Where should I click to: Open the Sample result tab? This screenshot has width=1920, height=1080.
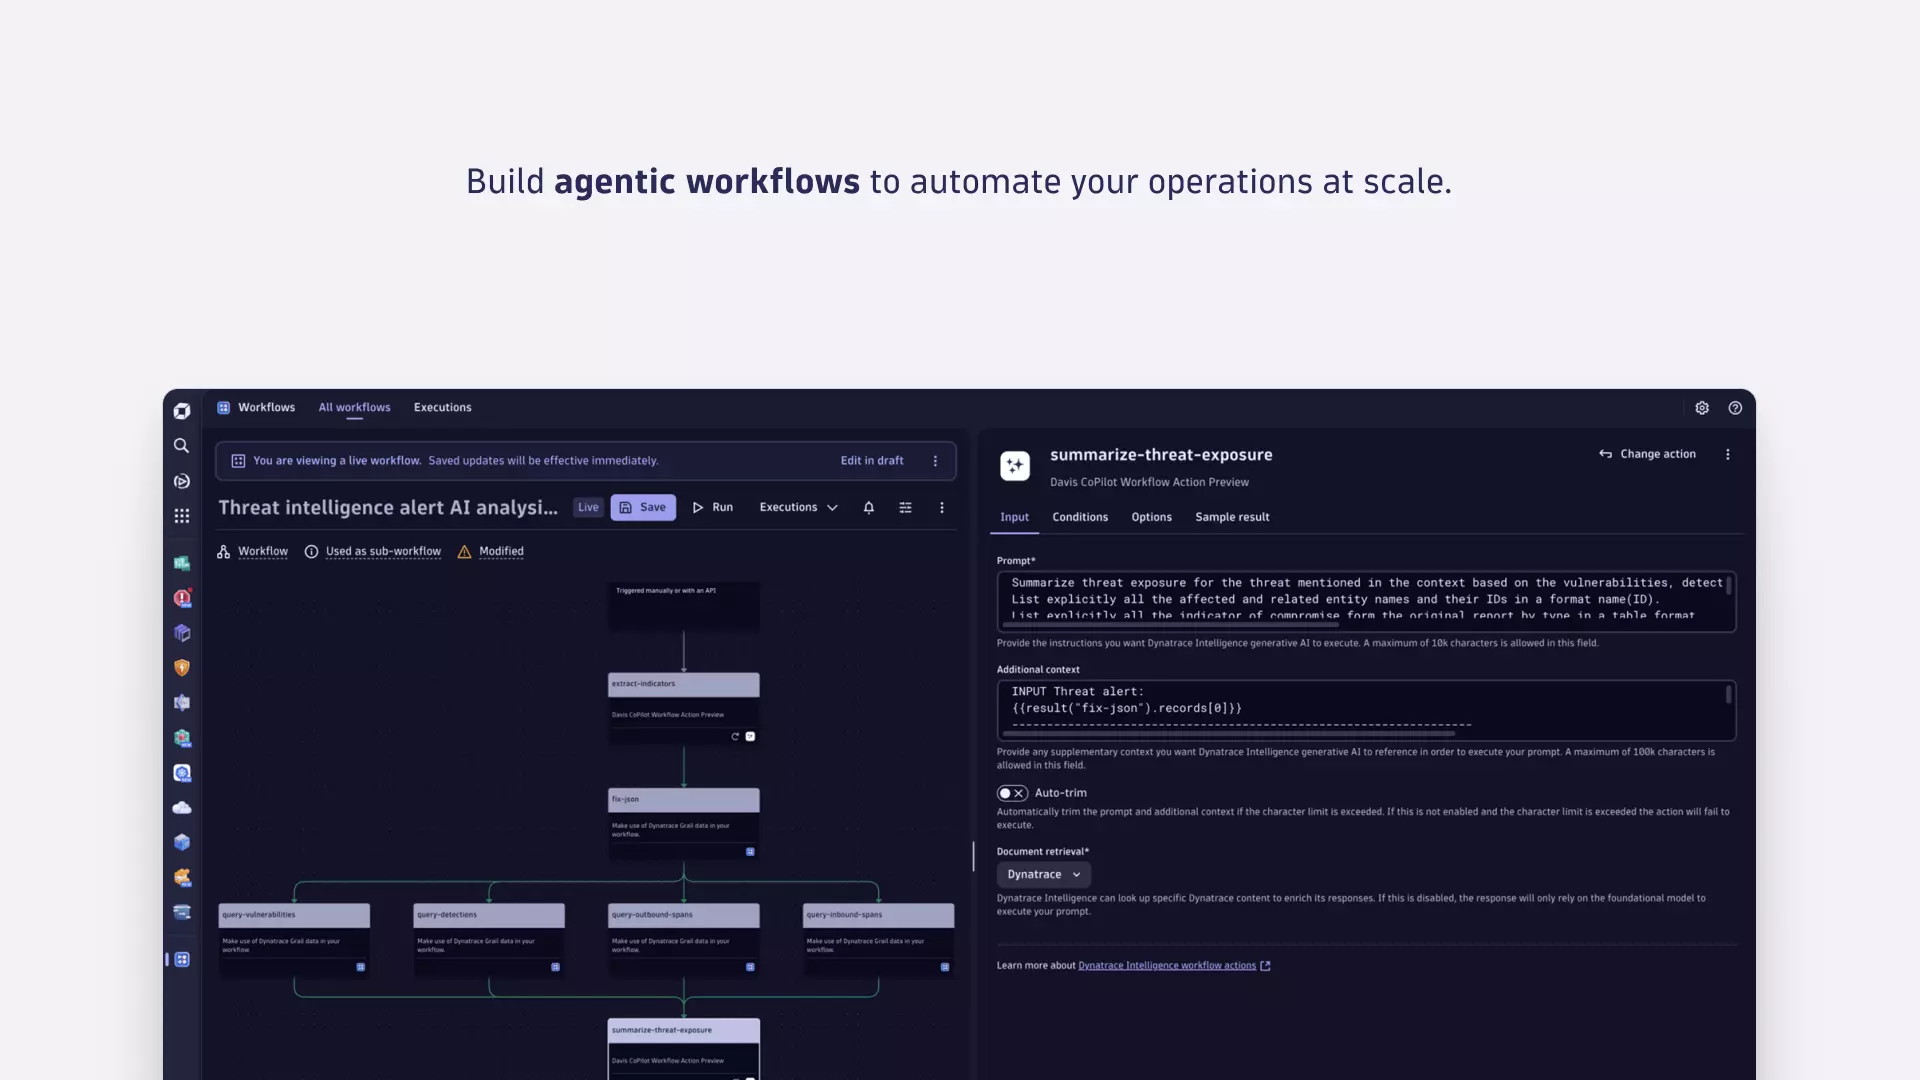1231,517
